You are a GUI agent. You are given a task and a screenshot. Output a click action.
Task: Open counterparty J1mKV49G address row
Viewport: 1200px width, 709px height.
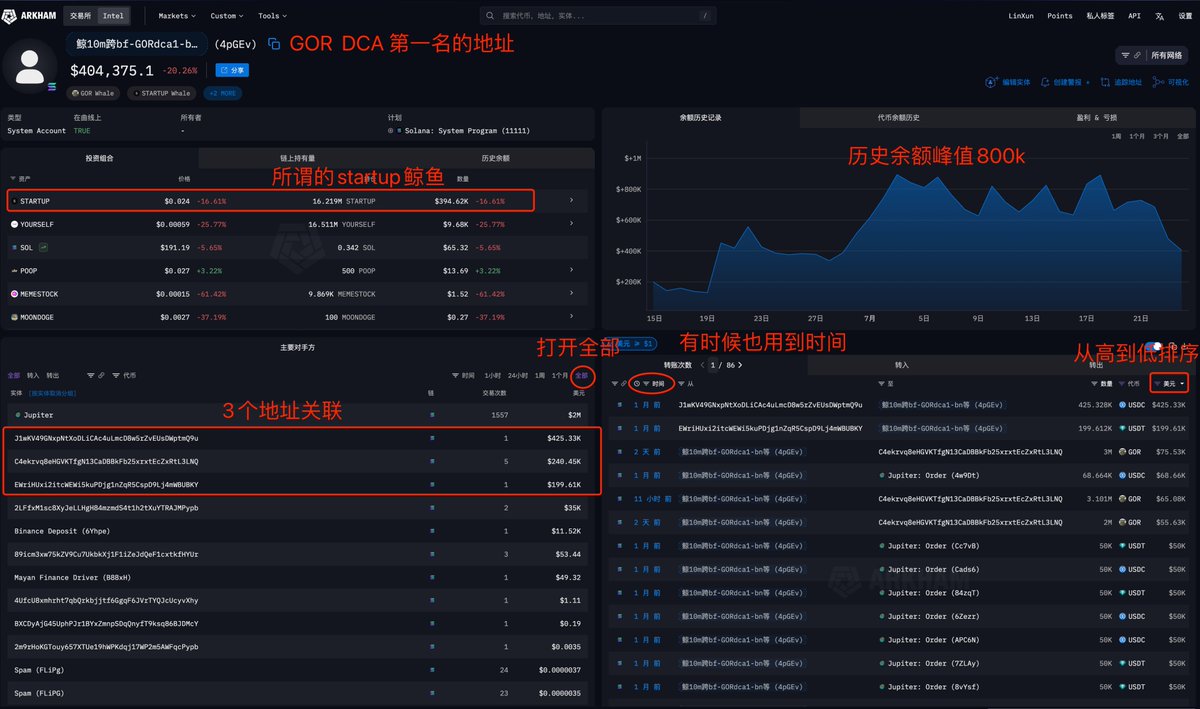coord(300,438)
